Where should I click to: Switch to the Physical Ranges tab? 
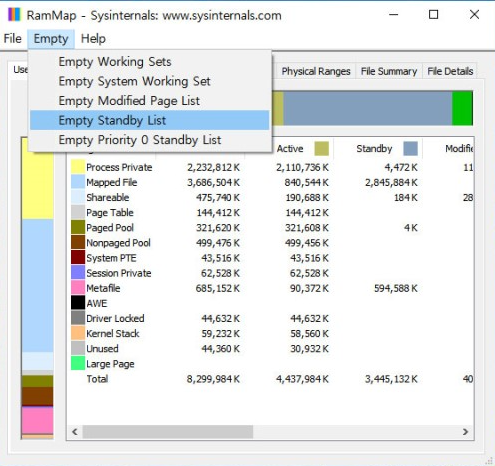316,71
